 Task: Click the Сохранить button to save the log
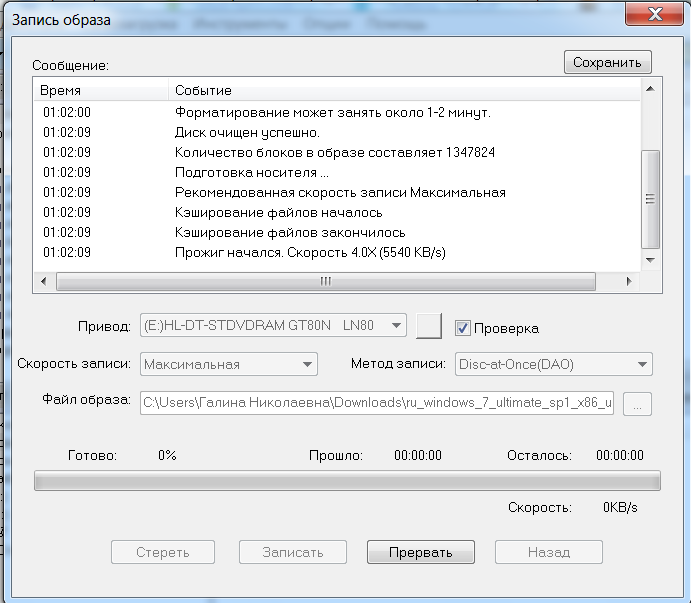pyautogui.click(x=607, y=62)
